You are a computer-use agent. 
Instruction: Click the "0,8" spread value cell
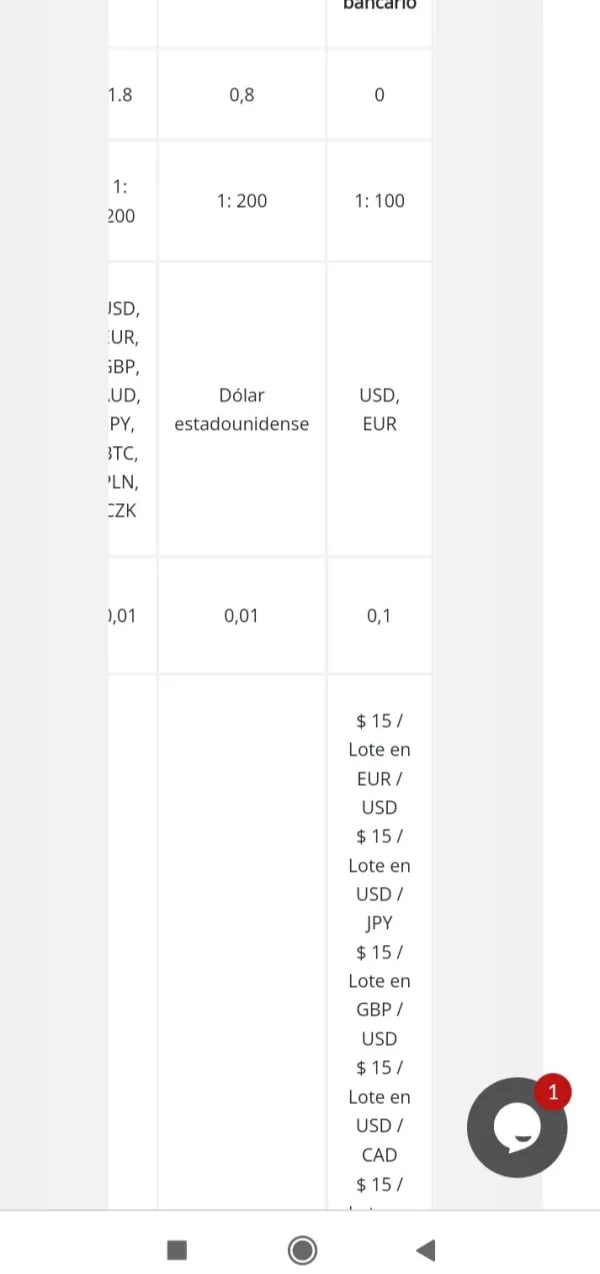click(242, 95)
